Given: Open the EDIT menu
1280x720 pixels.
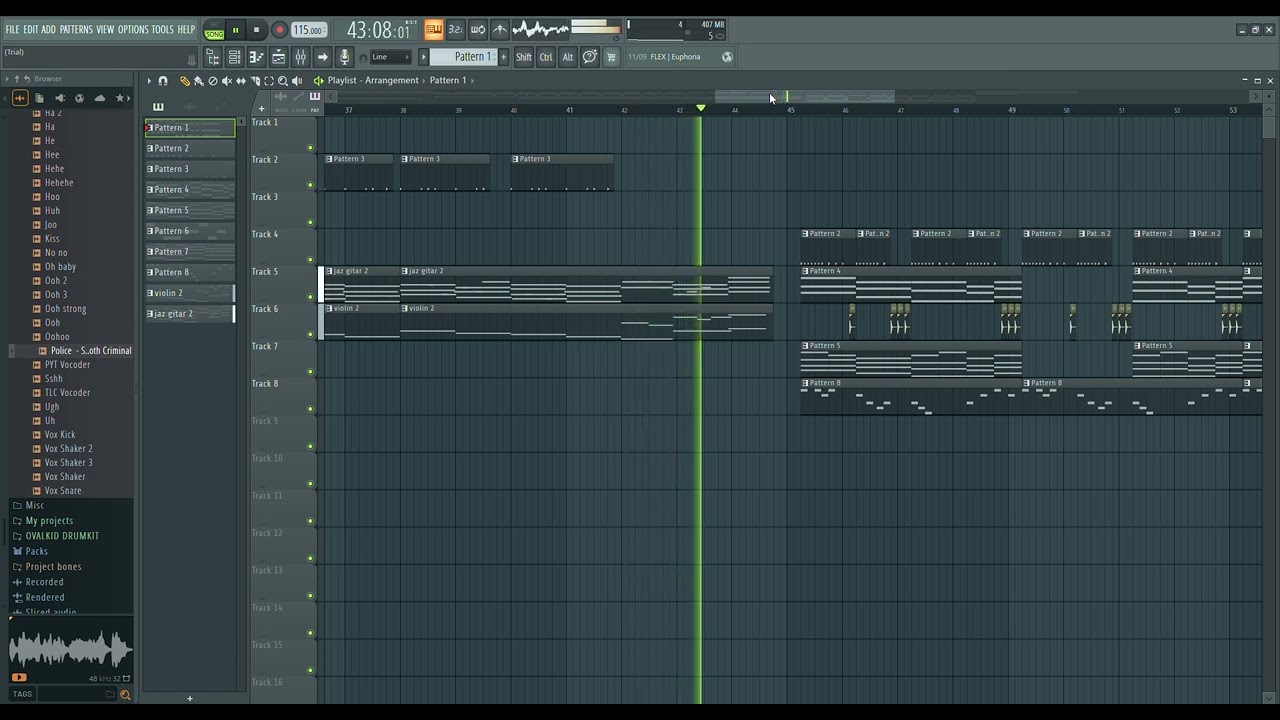Looking at the screenshot, I should pyautogui.click(x=31, y=29).
